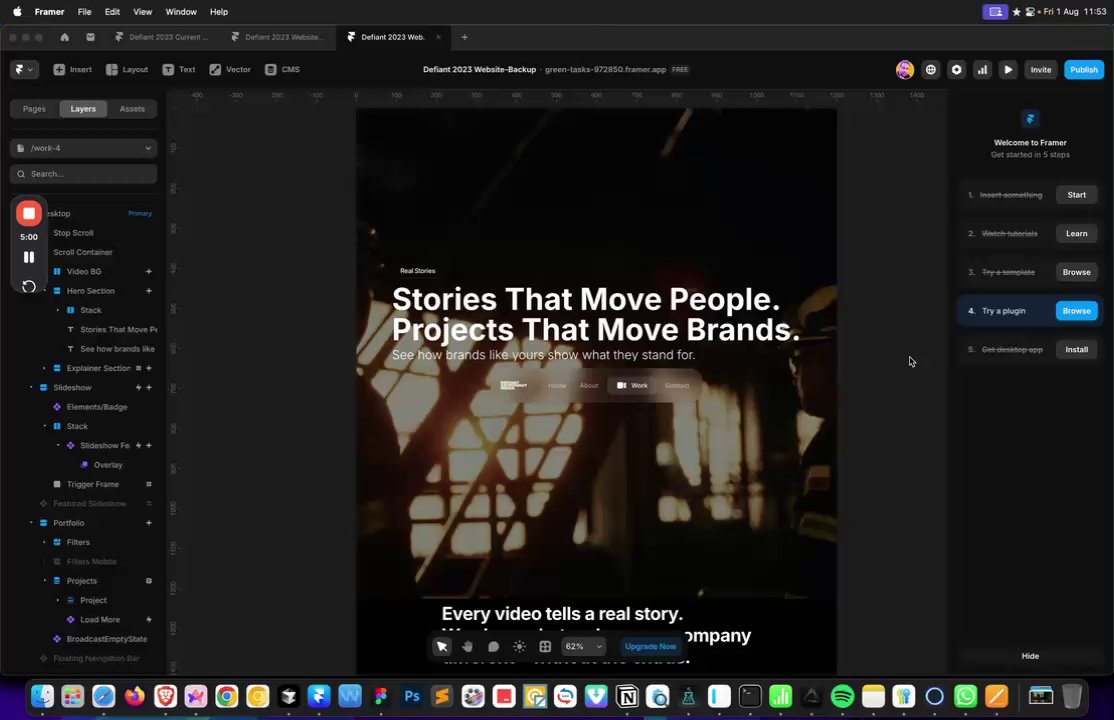Click plus icon on Video BG row
1114x720 pixels.
coord(148,272)
